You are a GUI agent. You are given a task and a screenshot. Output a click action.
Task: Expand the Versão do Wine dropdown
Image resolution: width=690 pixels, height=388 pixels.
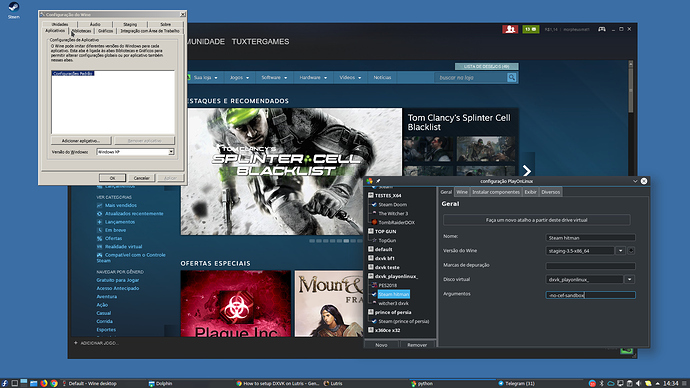(x=620, y=251)
